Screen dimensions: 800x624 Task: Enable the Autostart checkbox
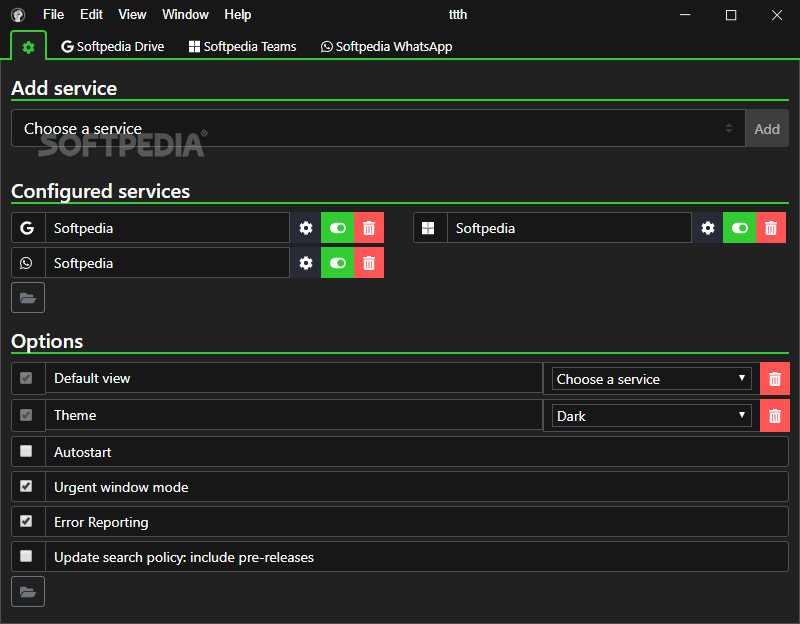click(x=26, y=451)
